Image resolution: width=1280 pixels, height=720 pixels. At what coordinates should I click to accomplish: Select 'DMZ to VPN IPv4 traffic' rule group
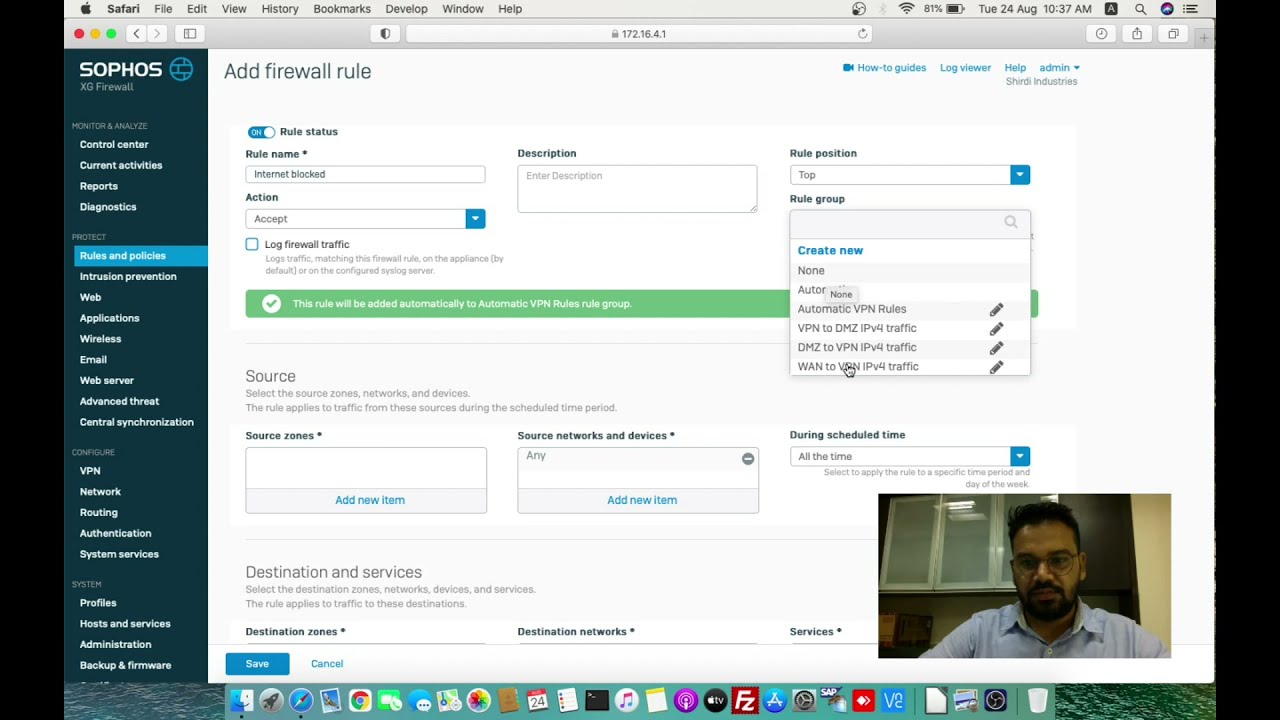tap(857, 347)
